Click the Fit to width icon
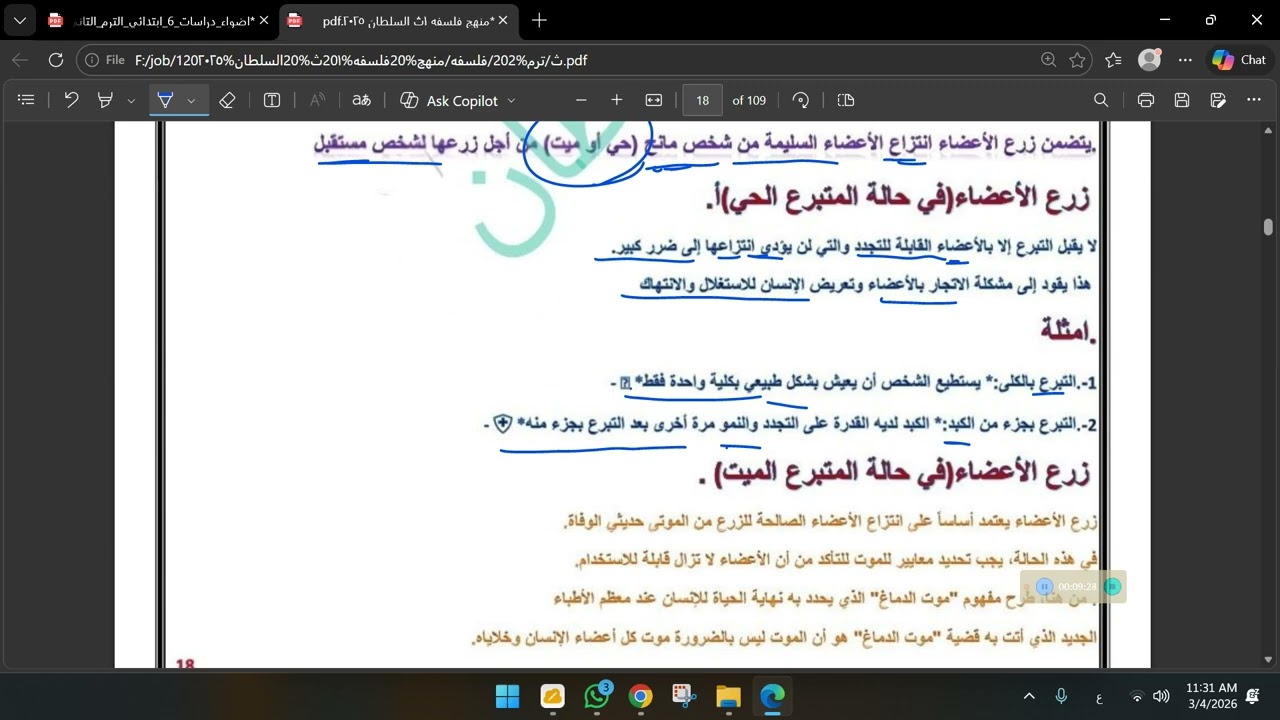The height and width of the screenshot is (720, 1280). click(654, 100)
